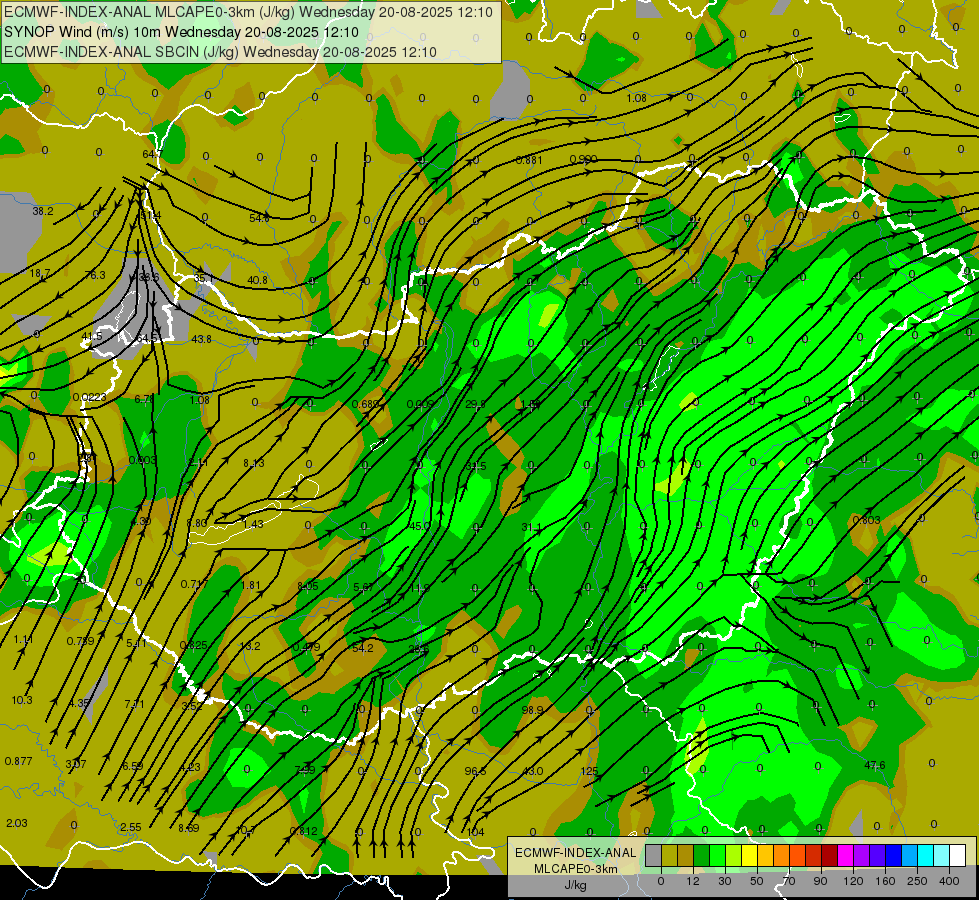Click the map value '0.877'
Image resolution: width=979 pixels, height=900 pixels.
19,761
